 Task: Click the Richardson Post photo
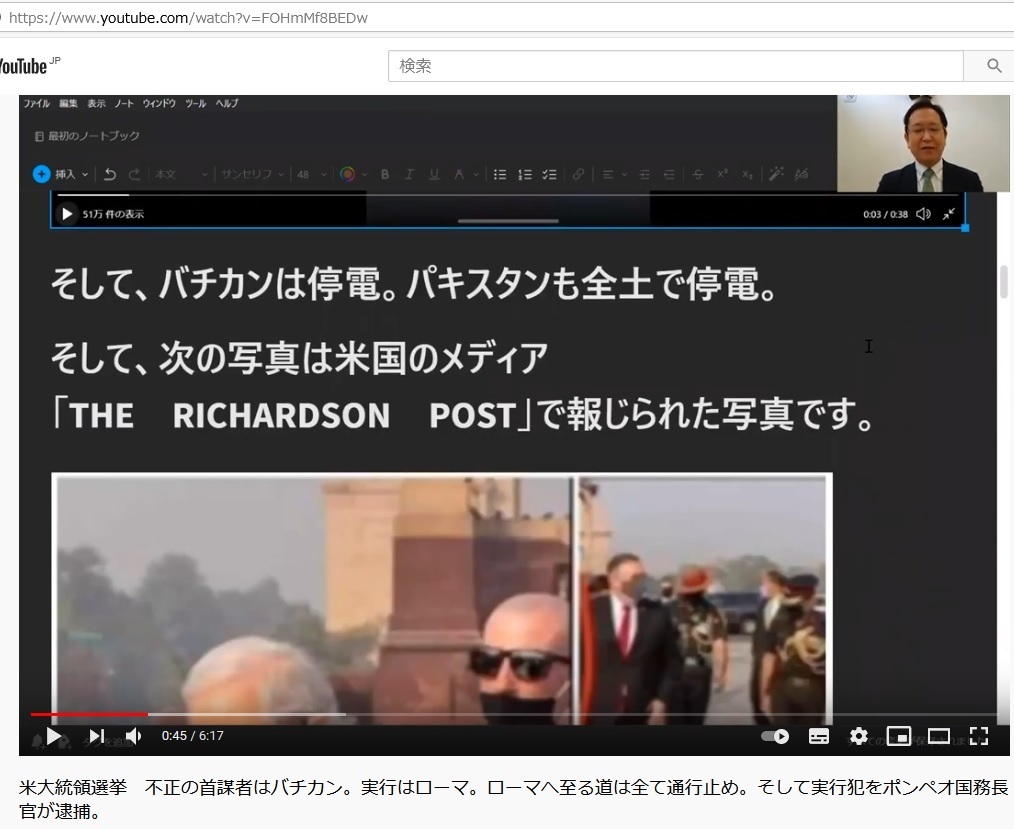coord(442,599)
